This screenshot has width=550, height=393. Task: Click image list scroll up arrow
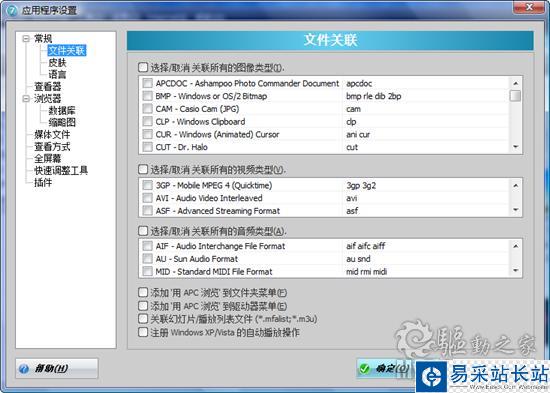point(515,83)
